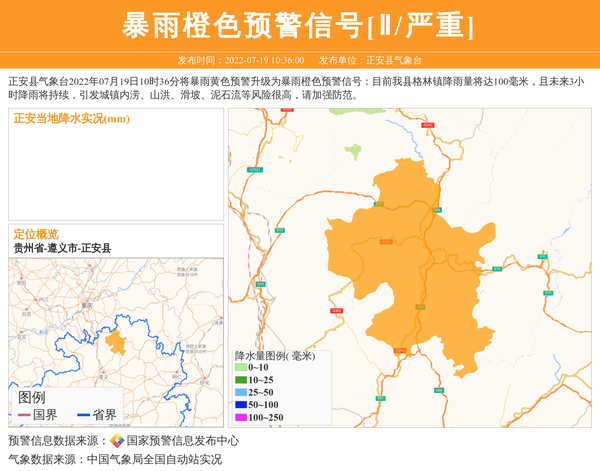Click the 暴雨橙色预警信号 title banner
This screenshot has width=600, height=471.
299,25
